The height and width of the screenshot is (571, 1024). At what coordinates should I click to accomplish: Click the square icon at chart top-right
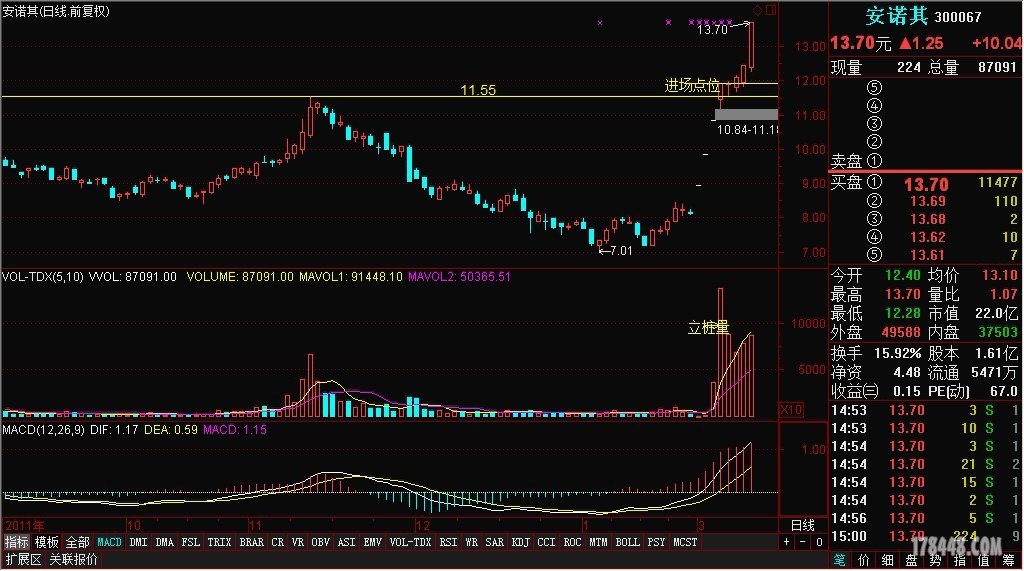770,10
